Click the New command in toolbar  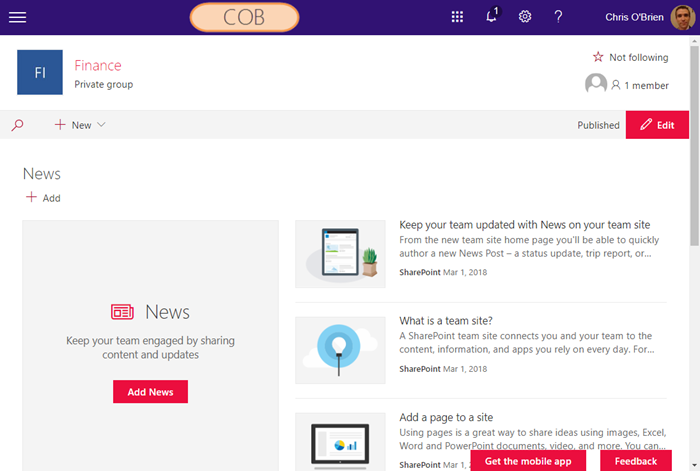click(x=80, y=125)
